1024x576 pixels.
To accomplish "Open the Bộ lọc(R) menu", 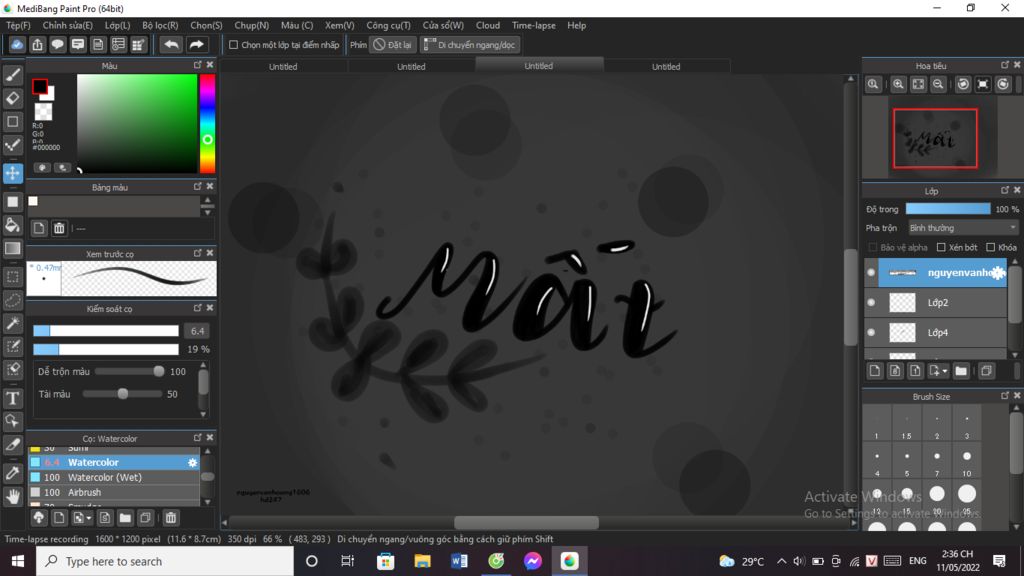I will click(x=160, y=25).
